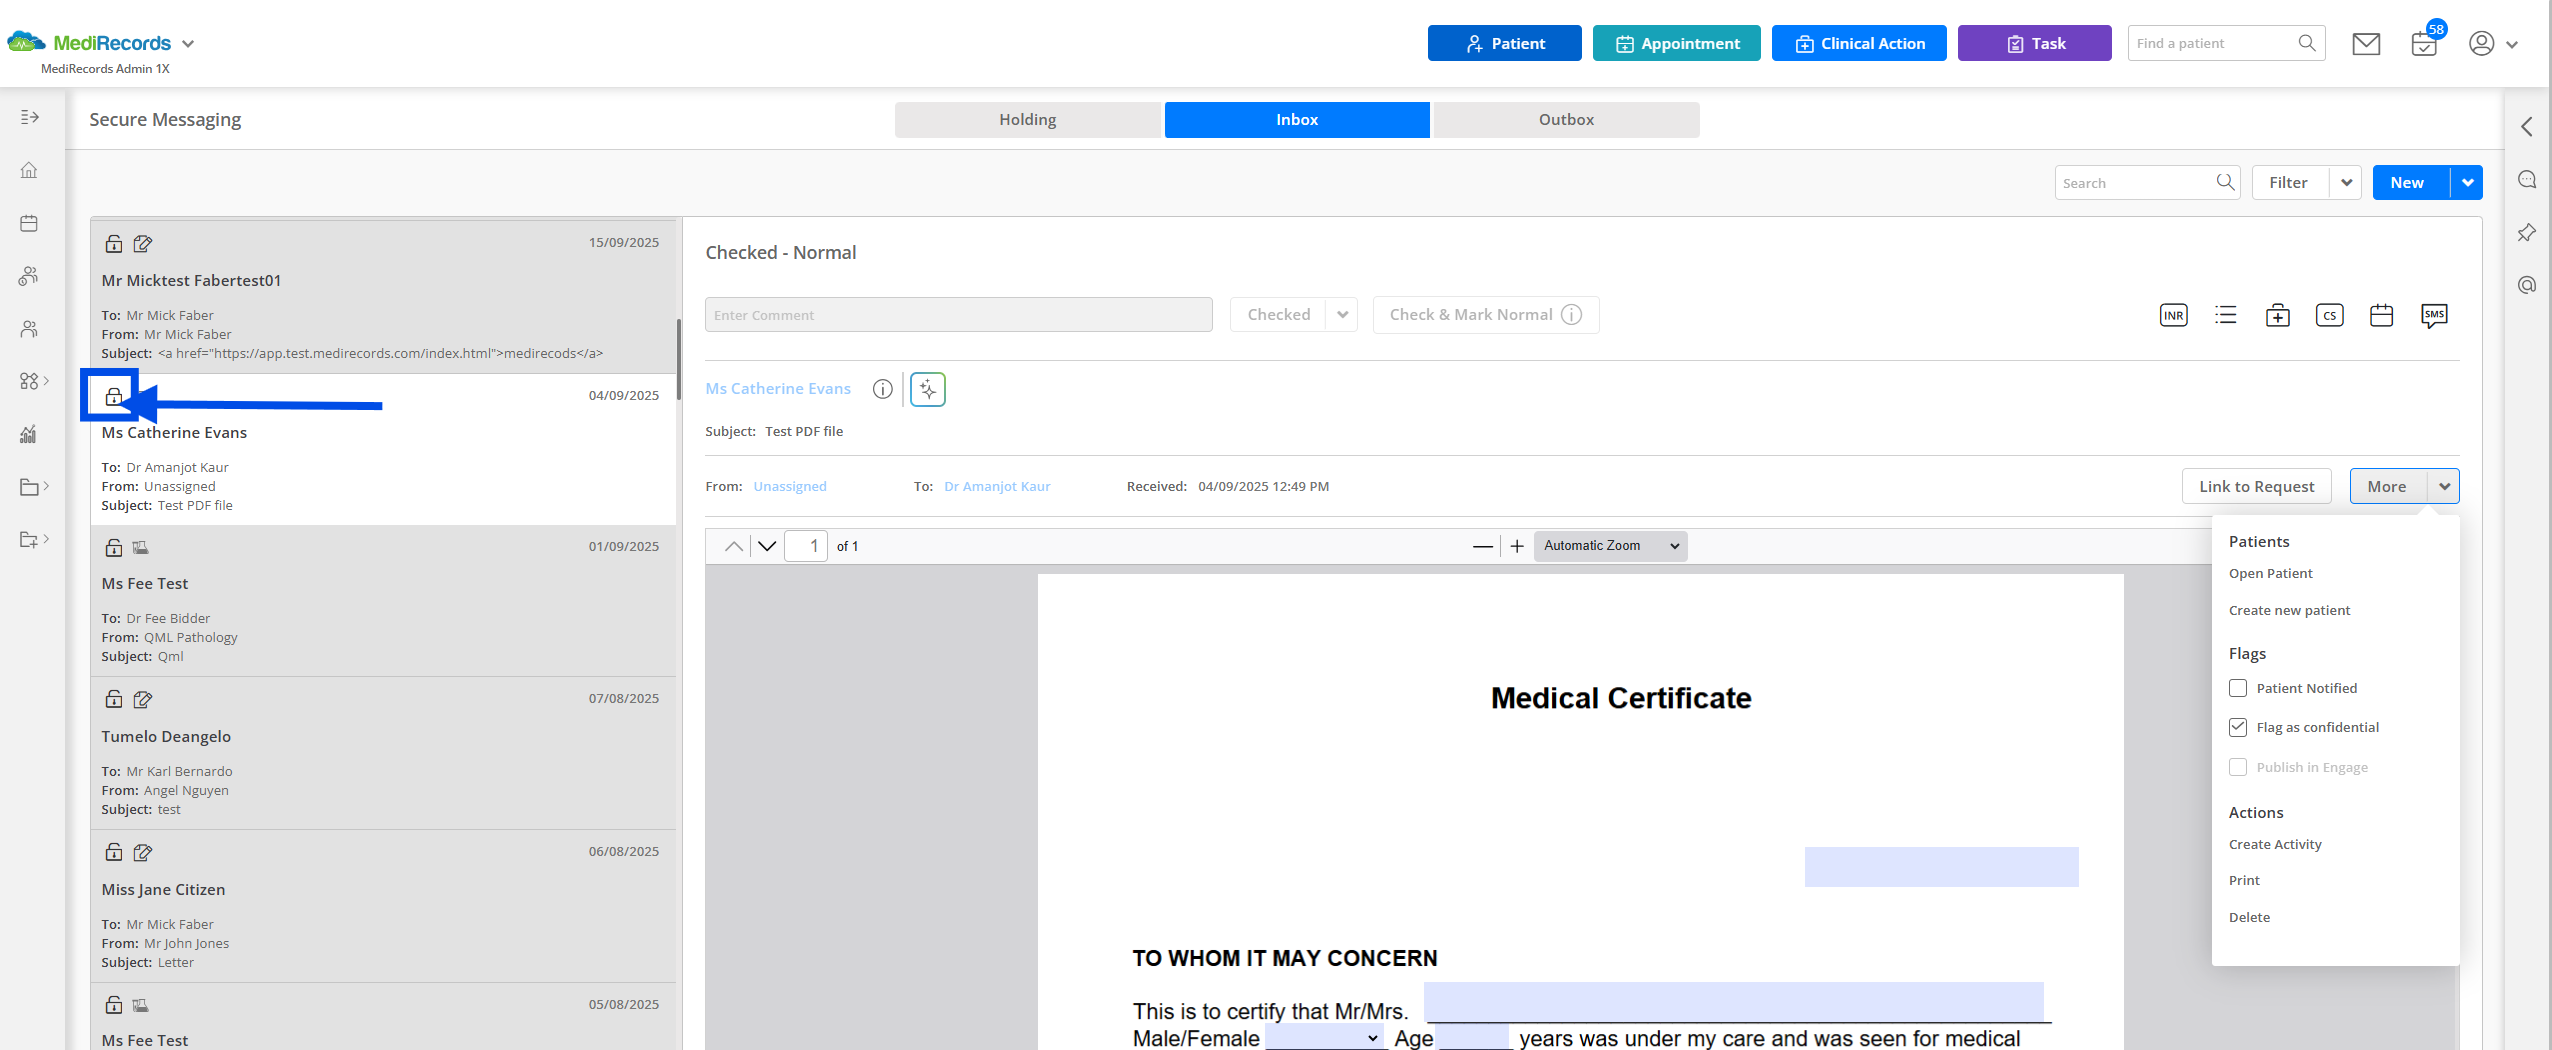Screen dimensions: 2552x1050
Task: Choose Print from the More menu
Action: pyautogui.click(x=2244, y=881)
